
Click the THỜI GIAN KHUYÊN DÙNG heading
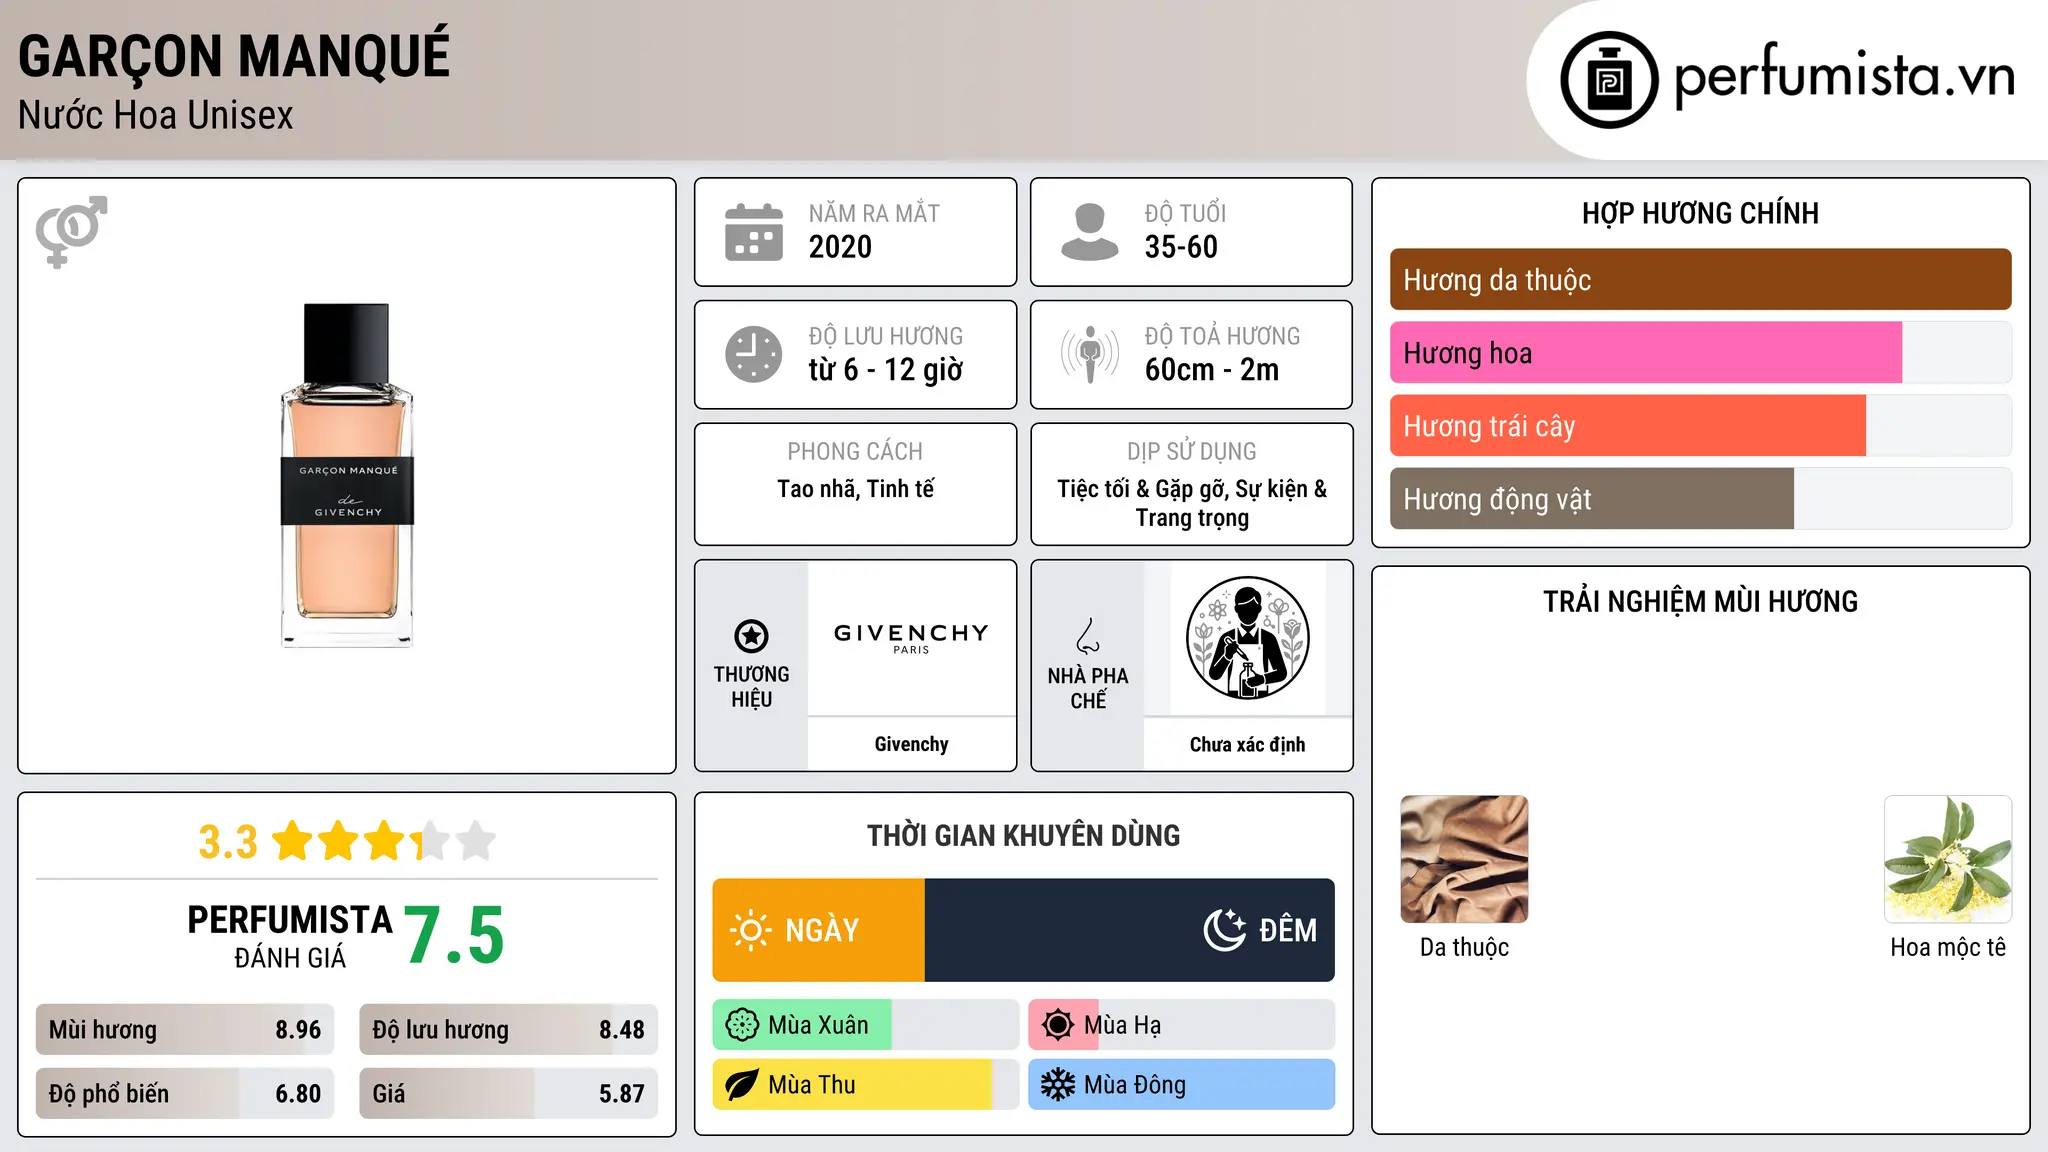[x=1024, y=835]
